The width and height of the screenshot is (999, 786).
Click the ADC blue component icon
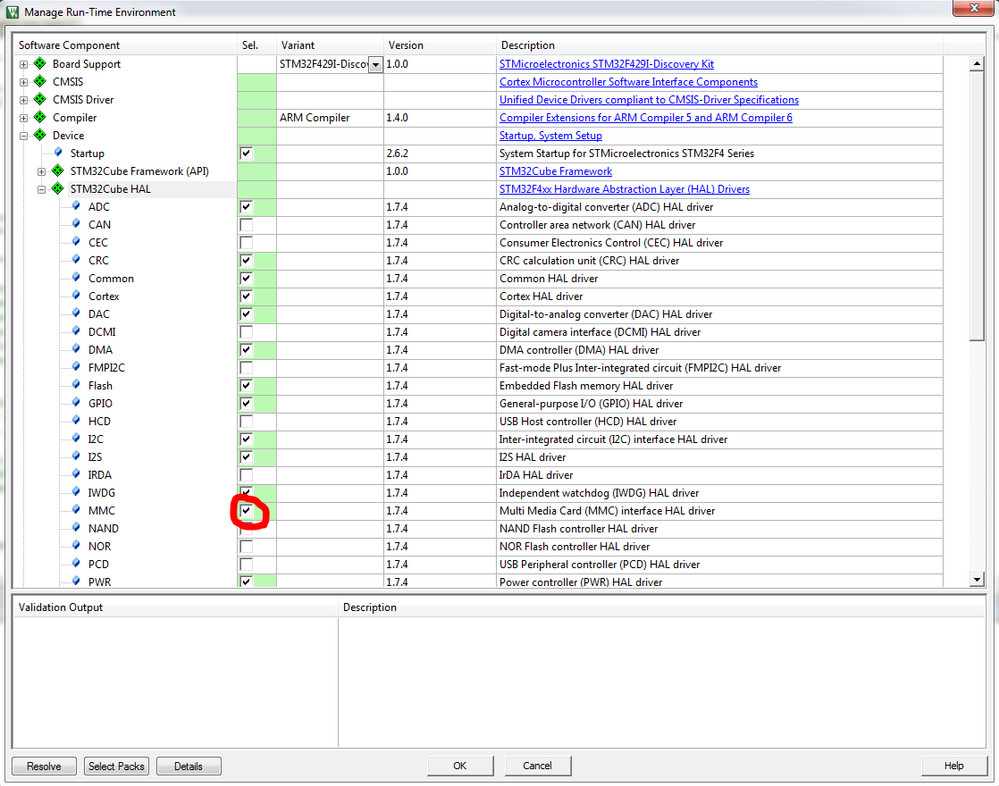tap(76, 206)
